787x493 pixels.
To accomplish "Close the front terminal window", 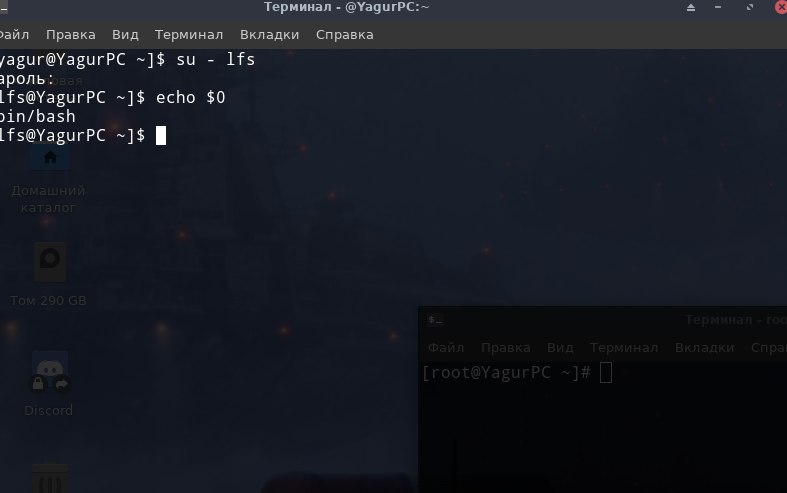I will tap(781, 8).
